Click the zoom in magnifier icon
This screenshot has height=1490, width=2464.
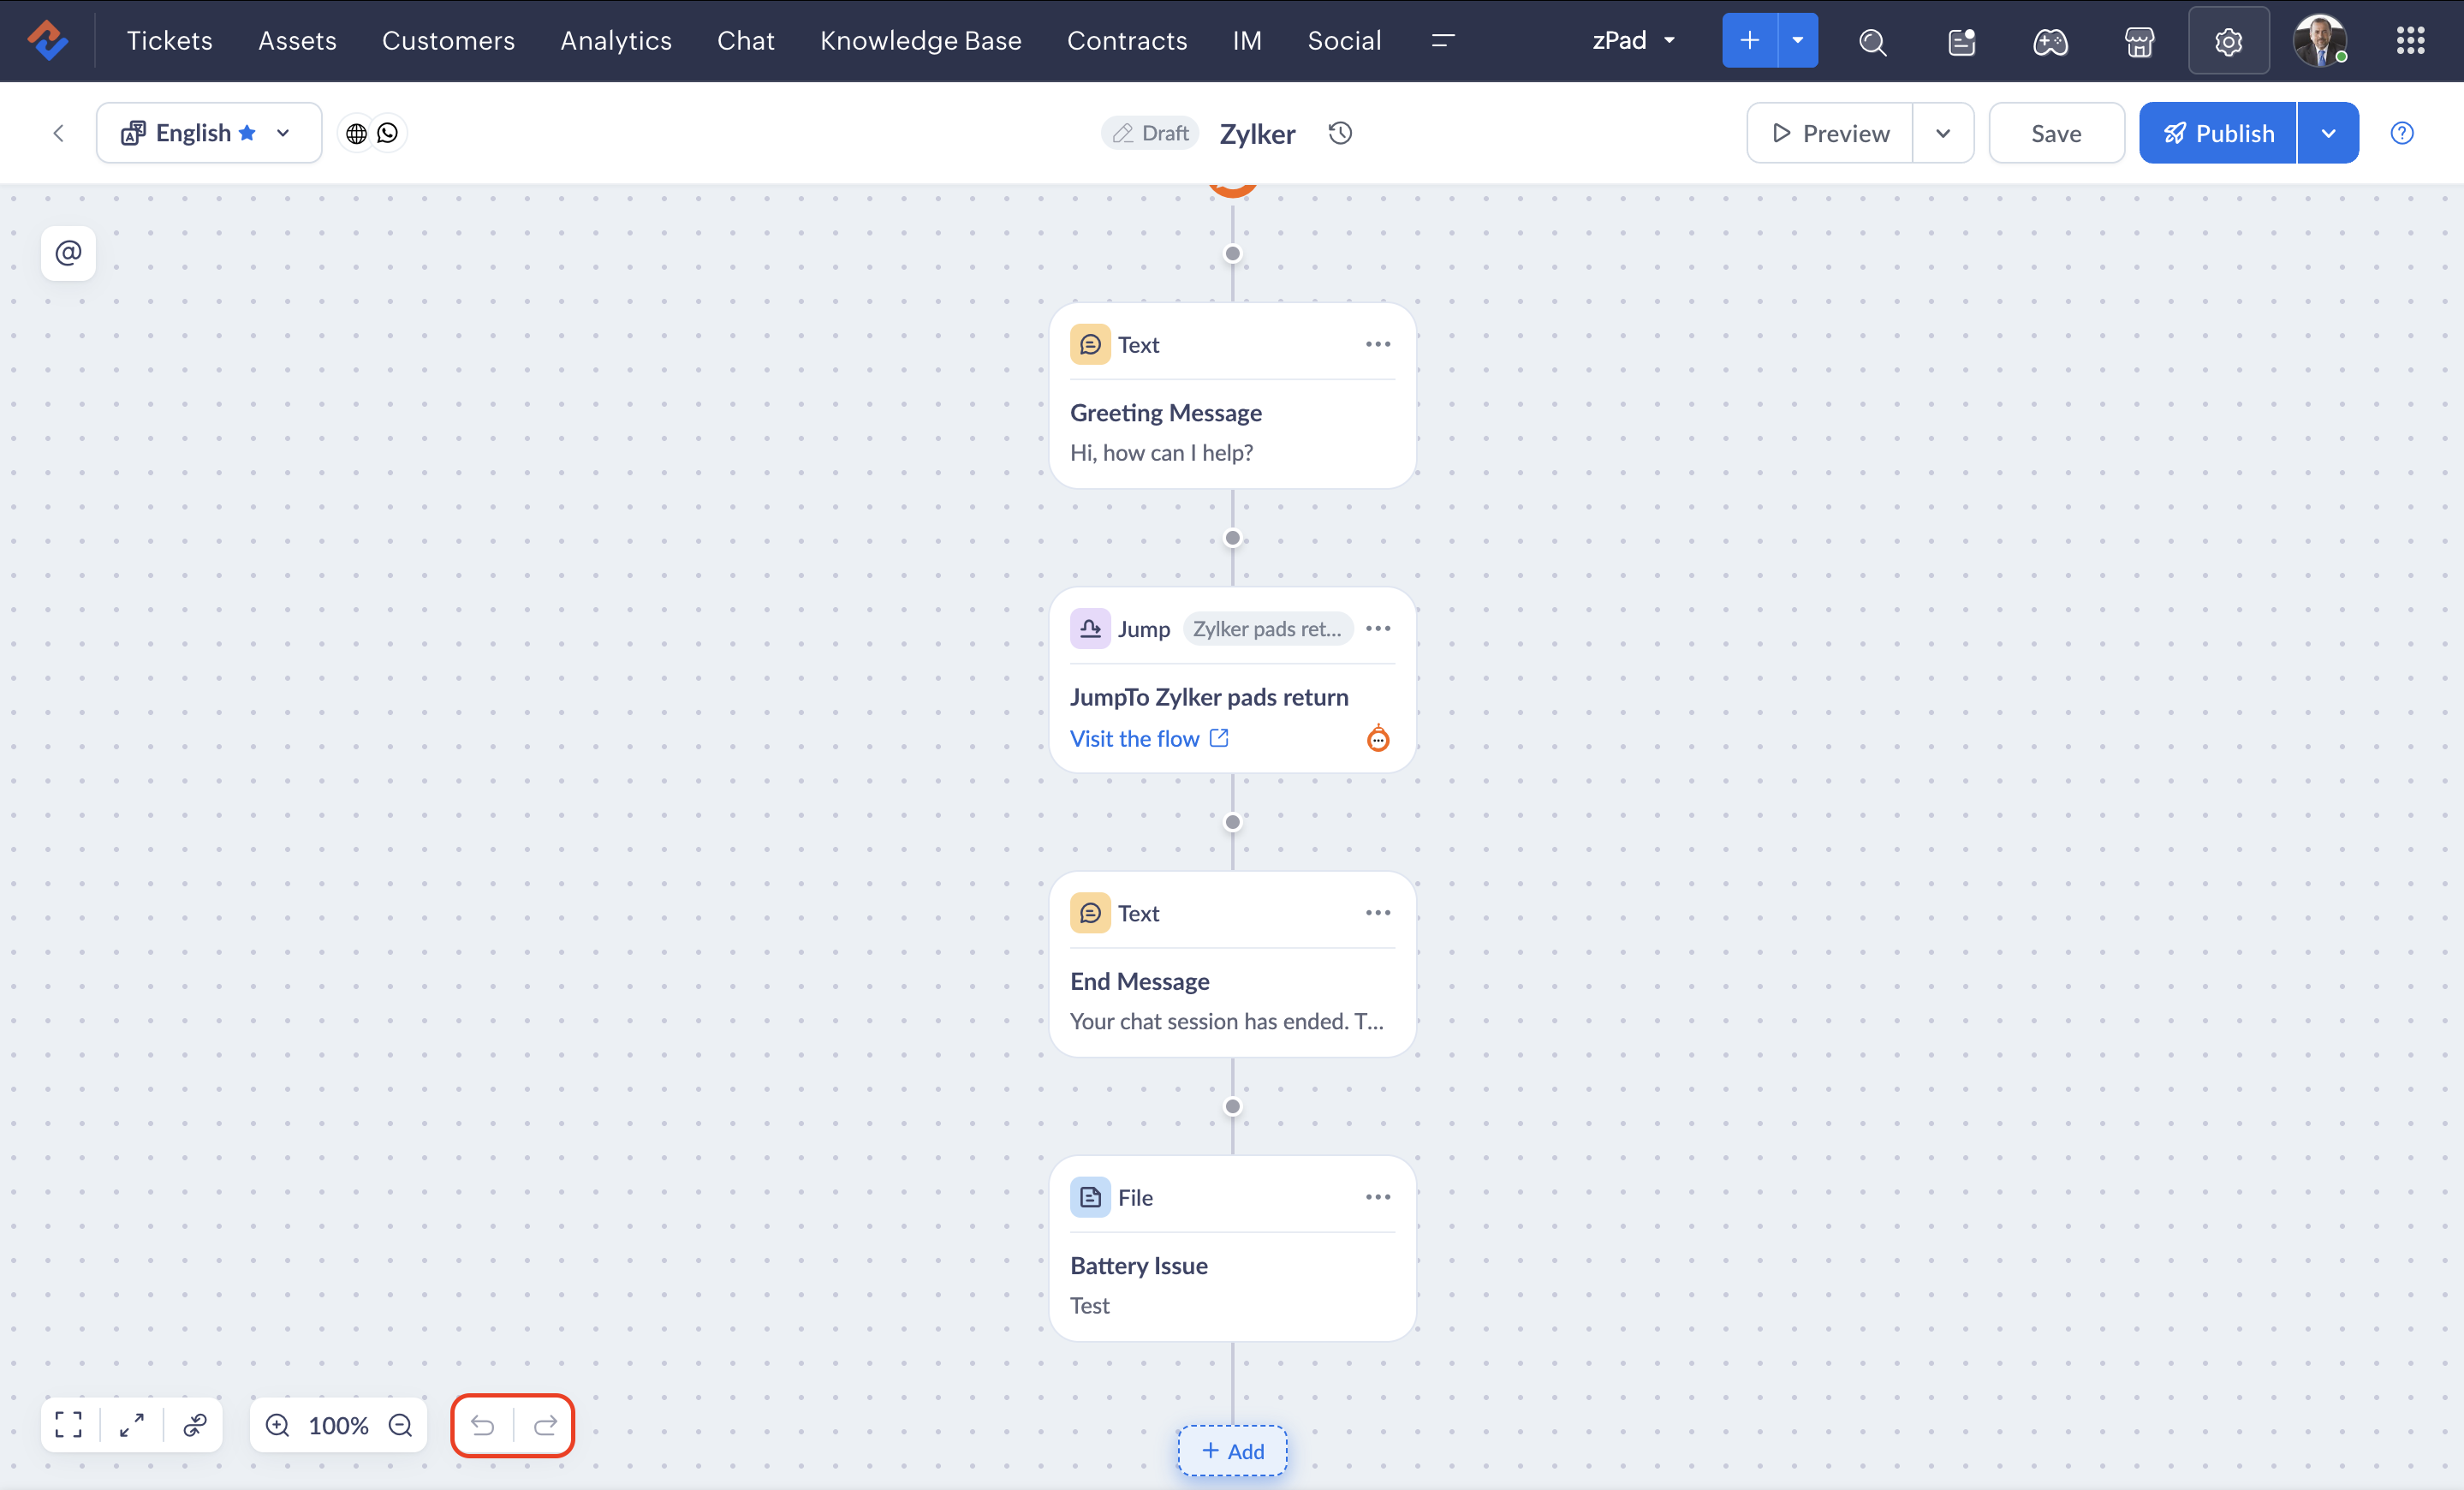coord(278,1425)
